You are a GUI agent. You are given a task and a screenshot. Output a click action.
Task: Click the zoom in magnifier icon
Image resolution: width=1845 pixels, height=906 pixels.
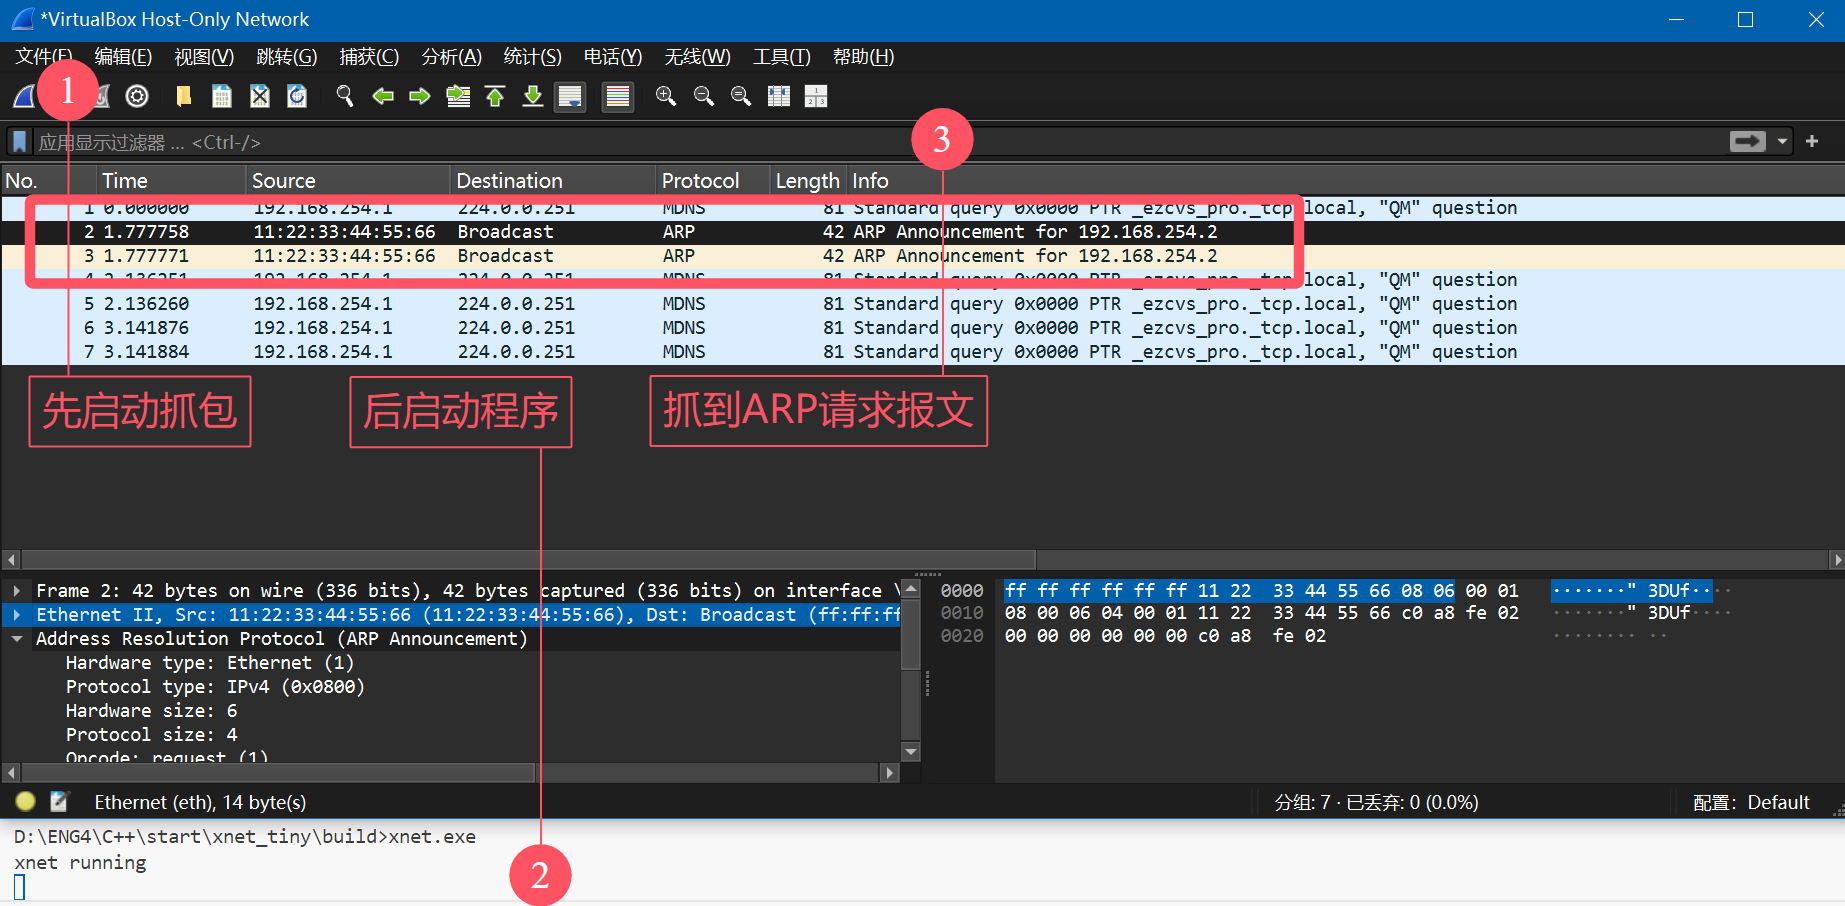pos(665,96)
